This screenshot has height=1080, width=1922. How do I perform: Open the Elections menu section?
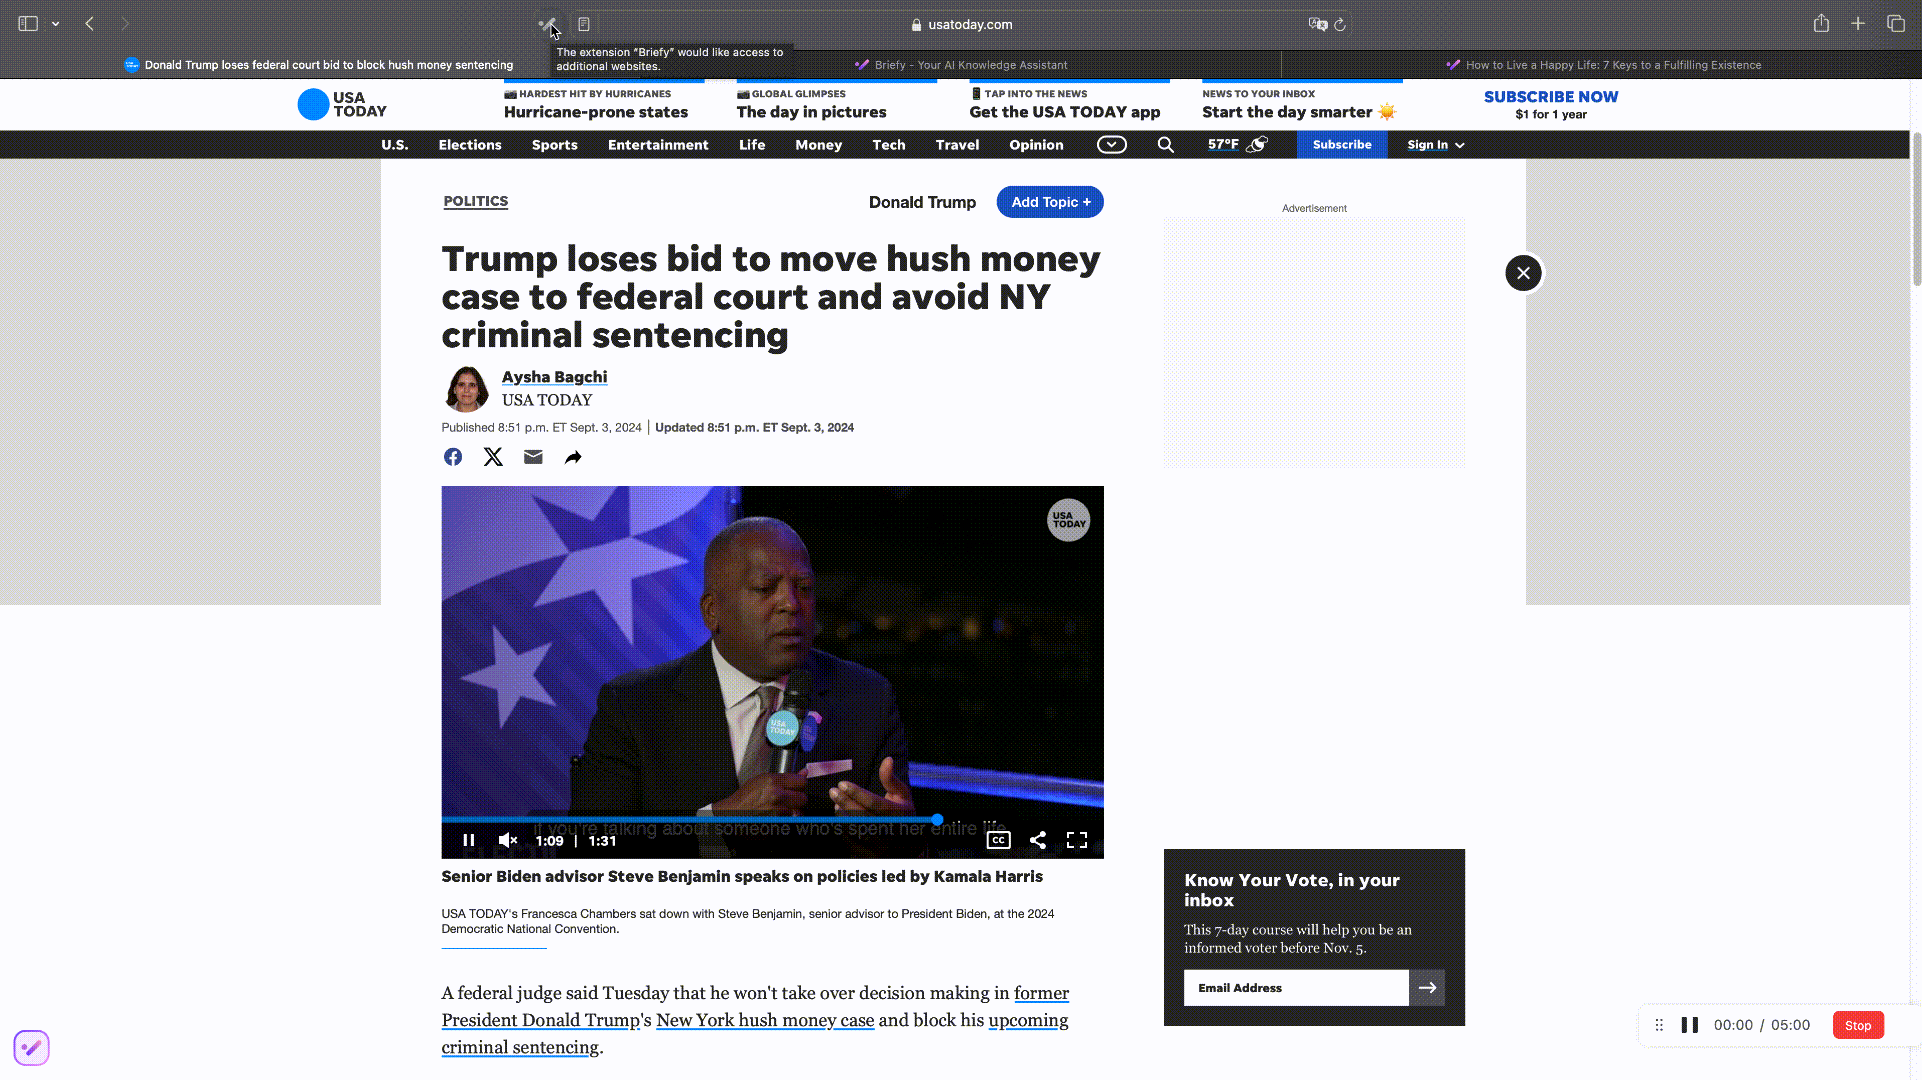tap(470, 145)
